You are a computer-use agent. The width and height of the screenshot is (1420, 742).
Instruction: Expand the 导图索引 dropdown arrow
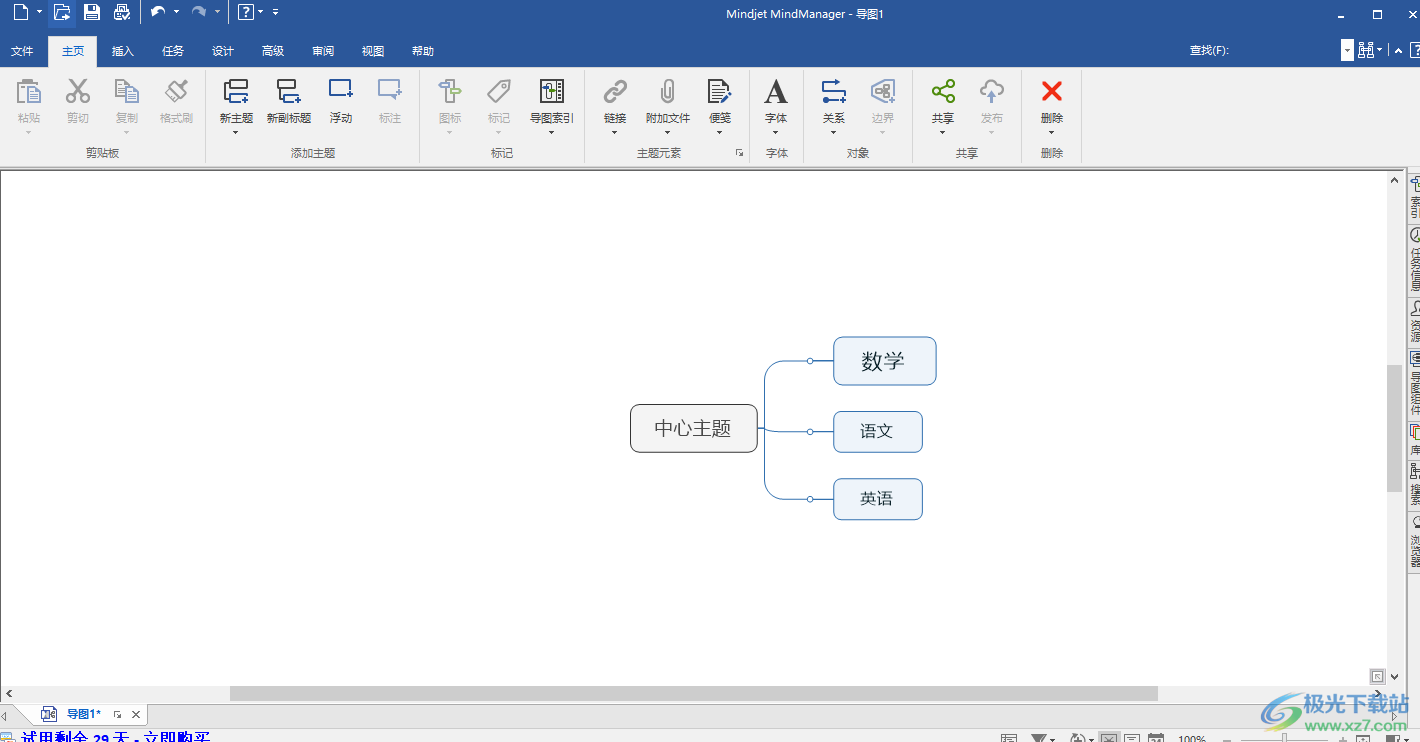pyautogui.click(x=552, y=133)
